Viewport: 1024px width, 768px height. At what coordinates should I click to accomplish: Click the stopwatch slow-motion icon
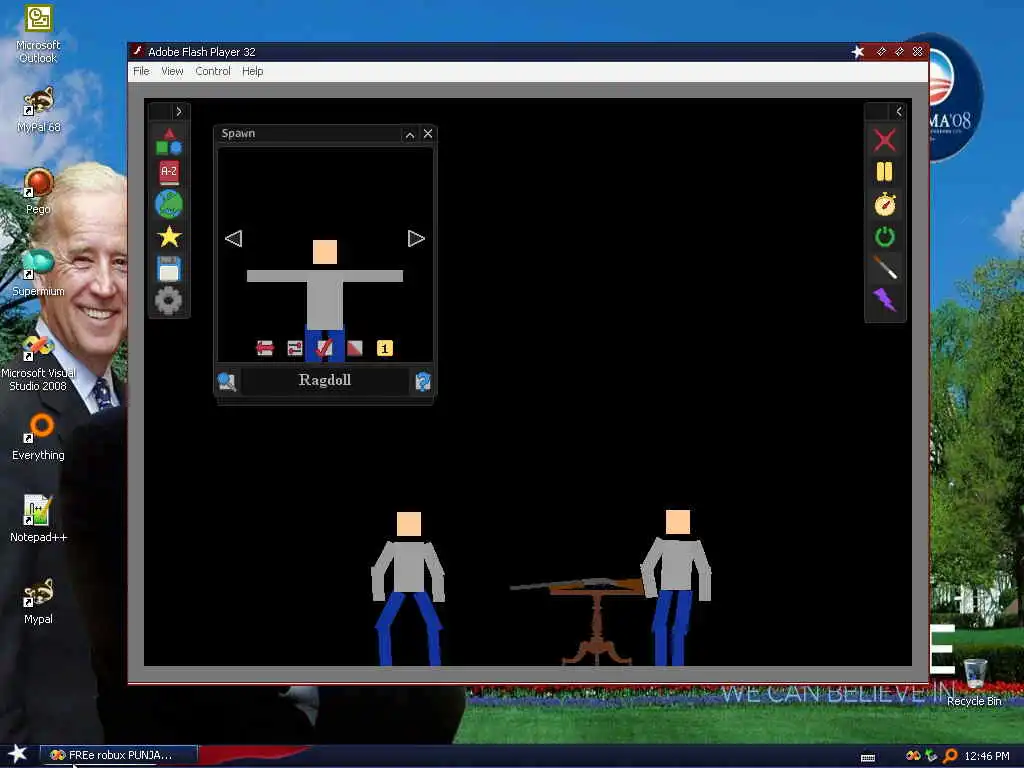pos(884,204)
